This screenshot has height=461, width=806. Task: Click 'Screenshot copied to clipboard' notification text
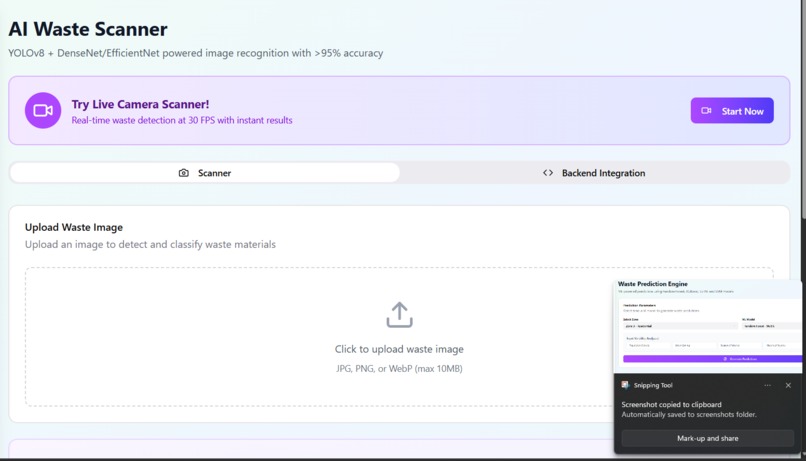[671, 404]
